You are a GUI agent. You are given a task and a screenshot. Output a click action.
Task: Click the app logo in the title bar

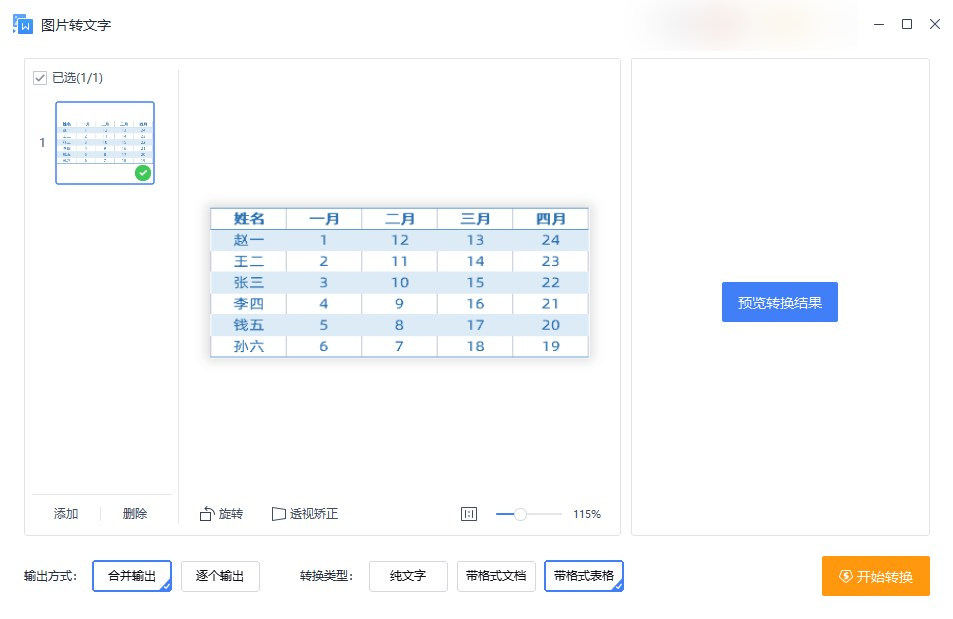(22, 24)
